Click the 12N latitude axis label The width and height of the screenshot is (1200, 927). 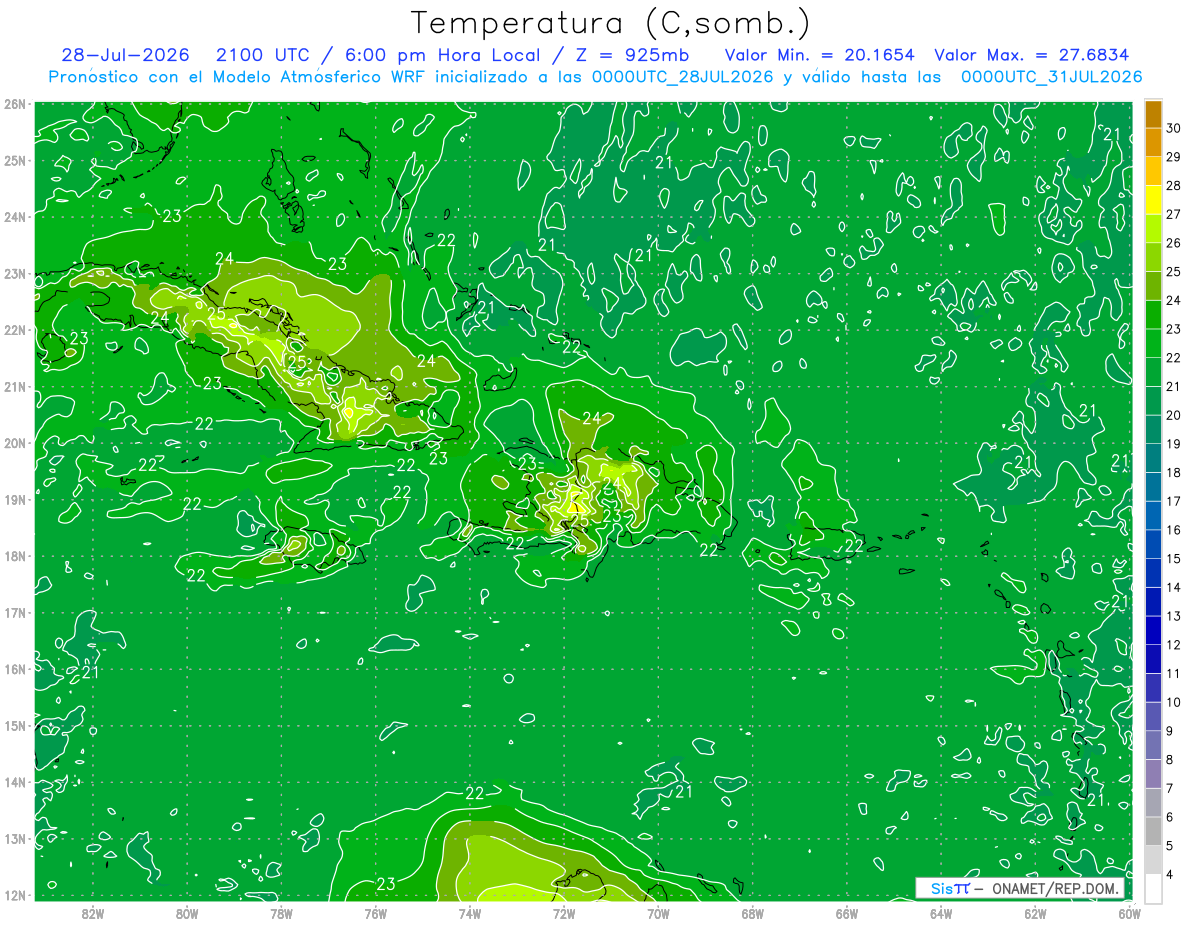tap(14, 895)
